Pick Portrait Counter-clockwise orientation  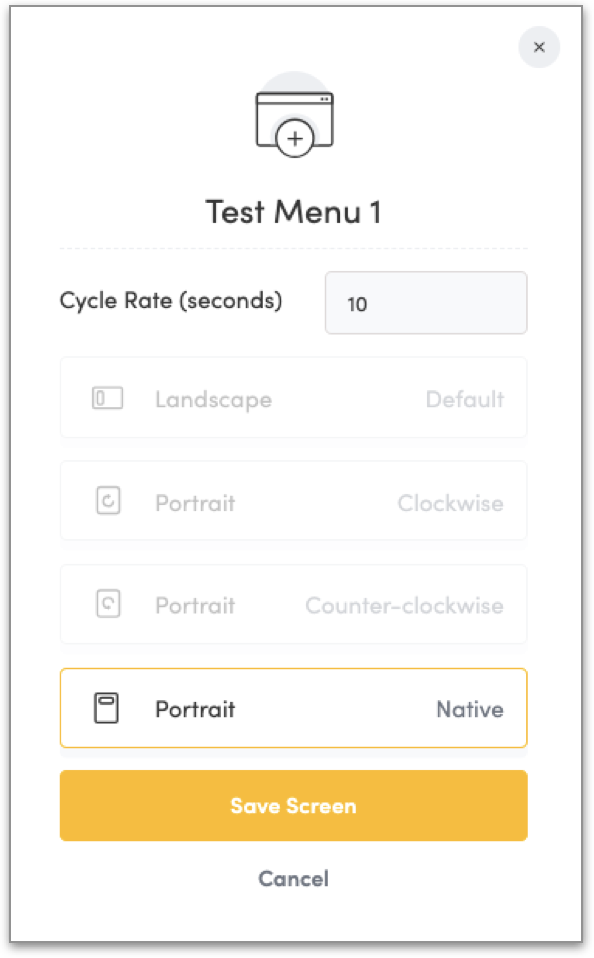tap(293, 604)
